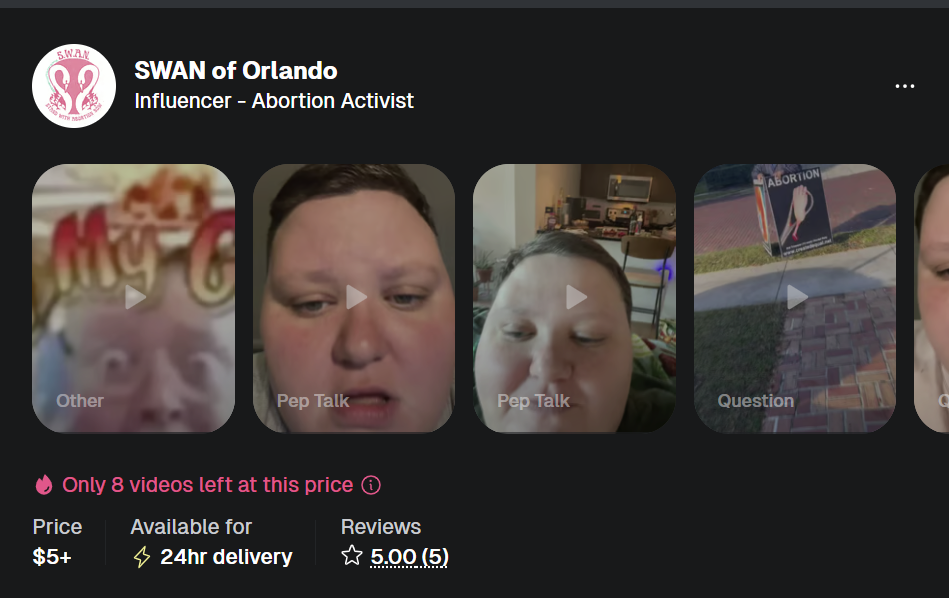The height and width of the screenshot is (598, 949).
Task: Click the SWAN logo profile avatar
Action: (x=74, y=86)
